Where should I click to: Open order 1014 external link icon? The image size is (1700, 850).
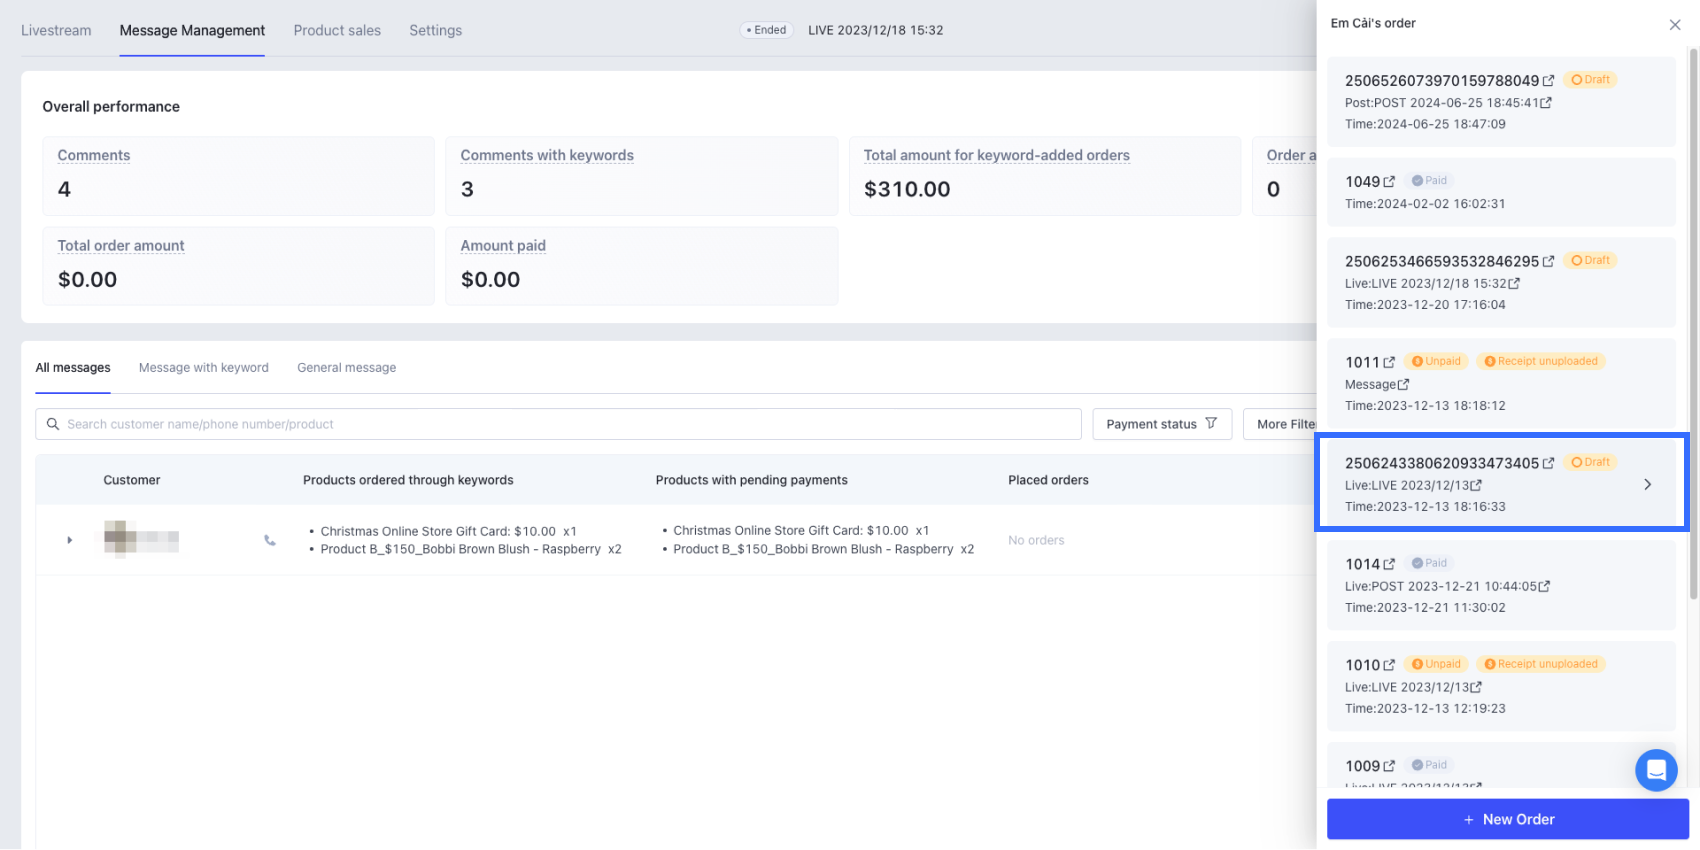click(x=1389, y=564)
